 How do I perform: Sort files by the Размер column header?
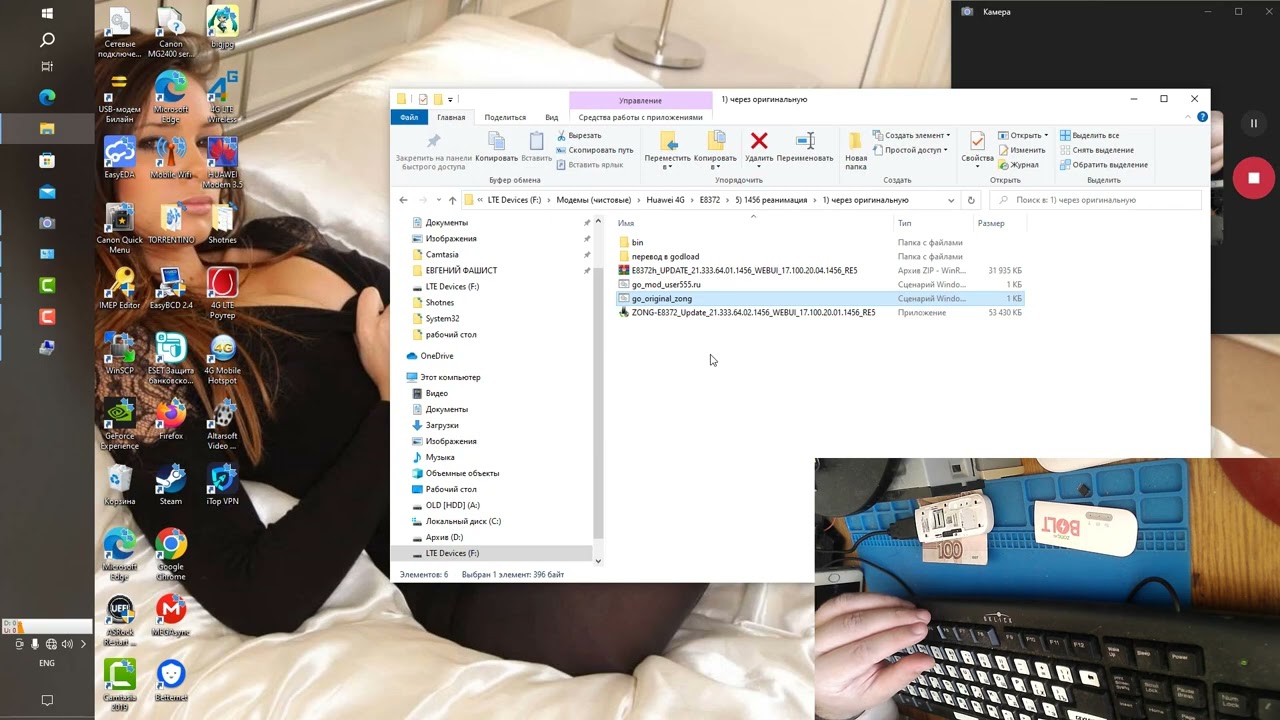(991, 223)
